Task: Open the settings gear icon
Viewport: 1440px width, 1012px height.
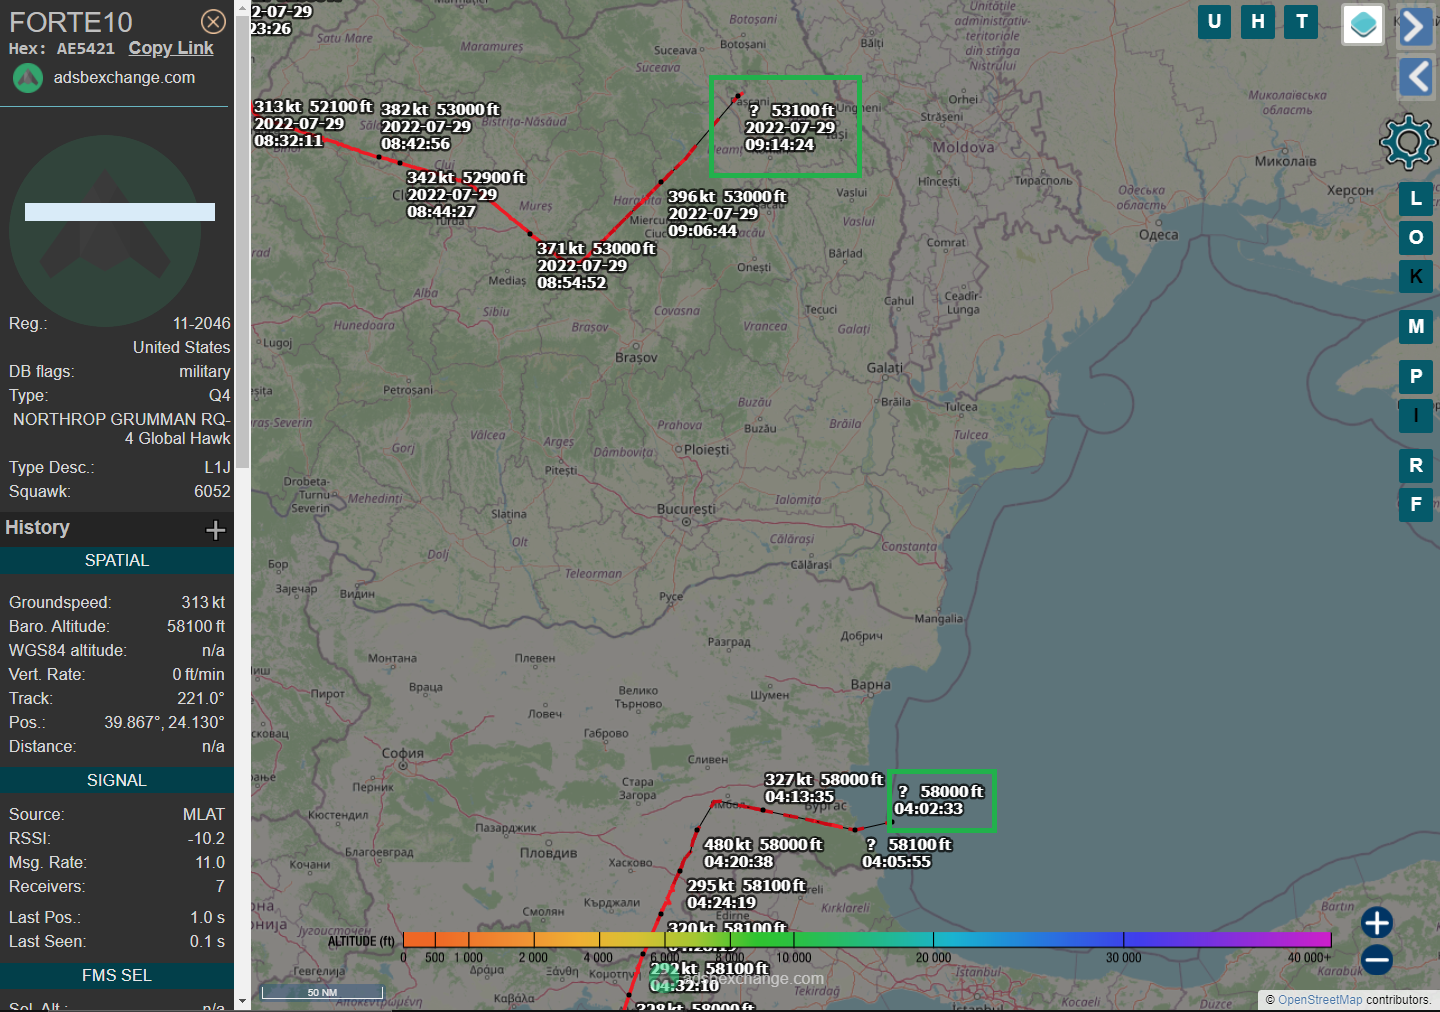Action: click(1408, 142)
